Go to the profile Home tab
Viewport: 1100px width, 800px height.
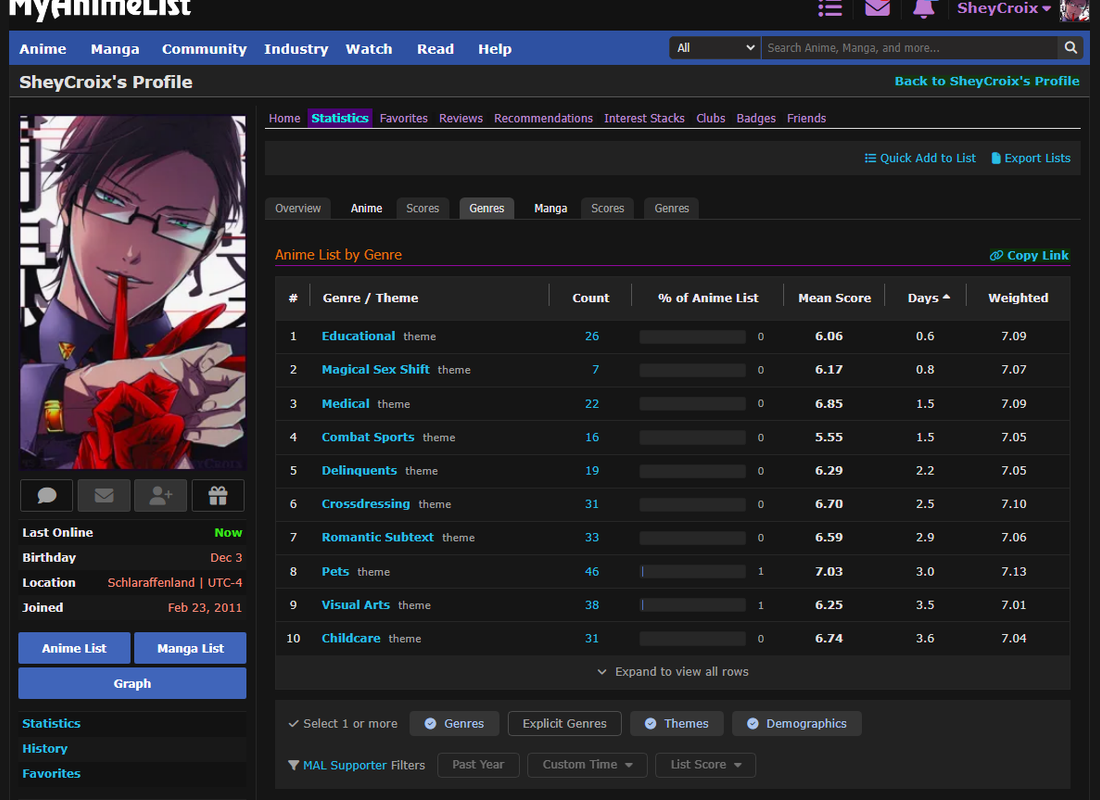point(284,118)
